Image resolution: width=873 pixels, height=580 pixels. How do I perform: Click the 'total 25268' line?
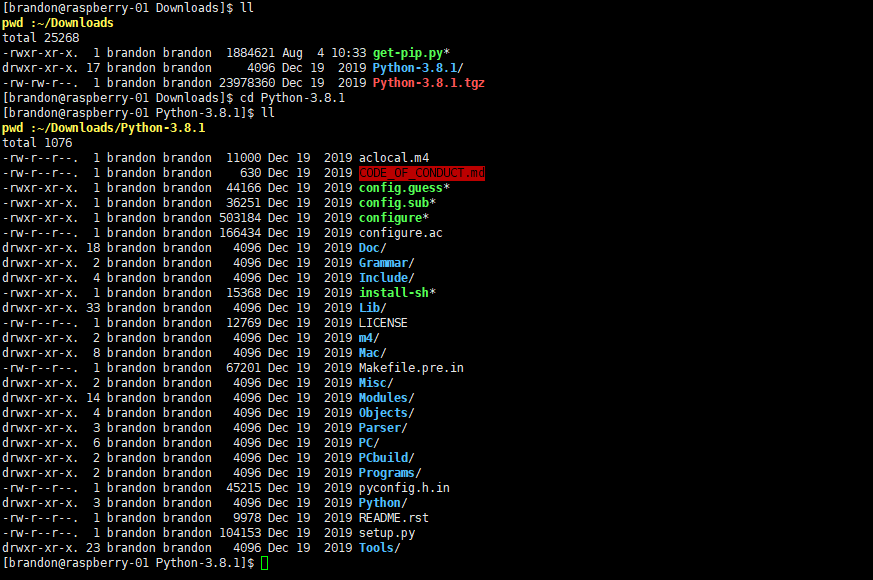(x=41, y=38)
